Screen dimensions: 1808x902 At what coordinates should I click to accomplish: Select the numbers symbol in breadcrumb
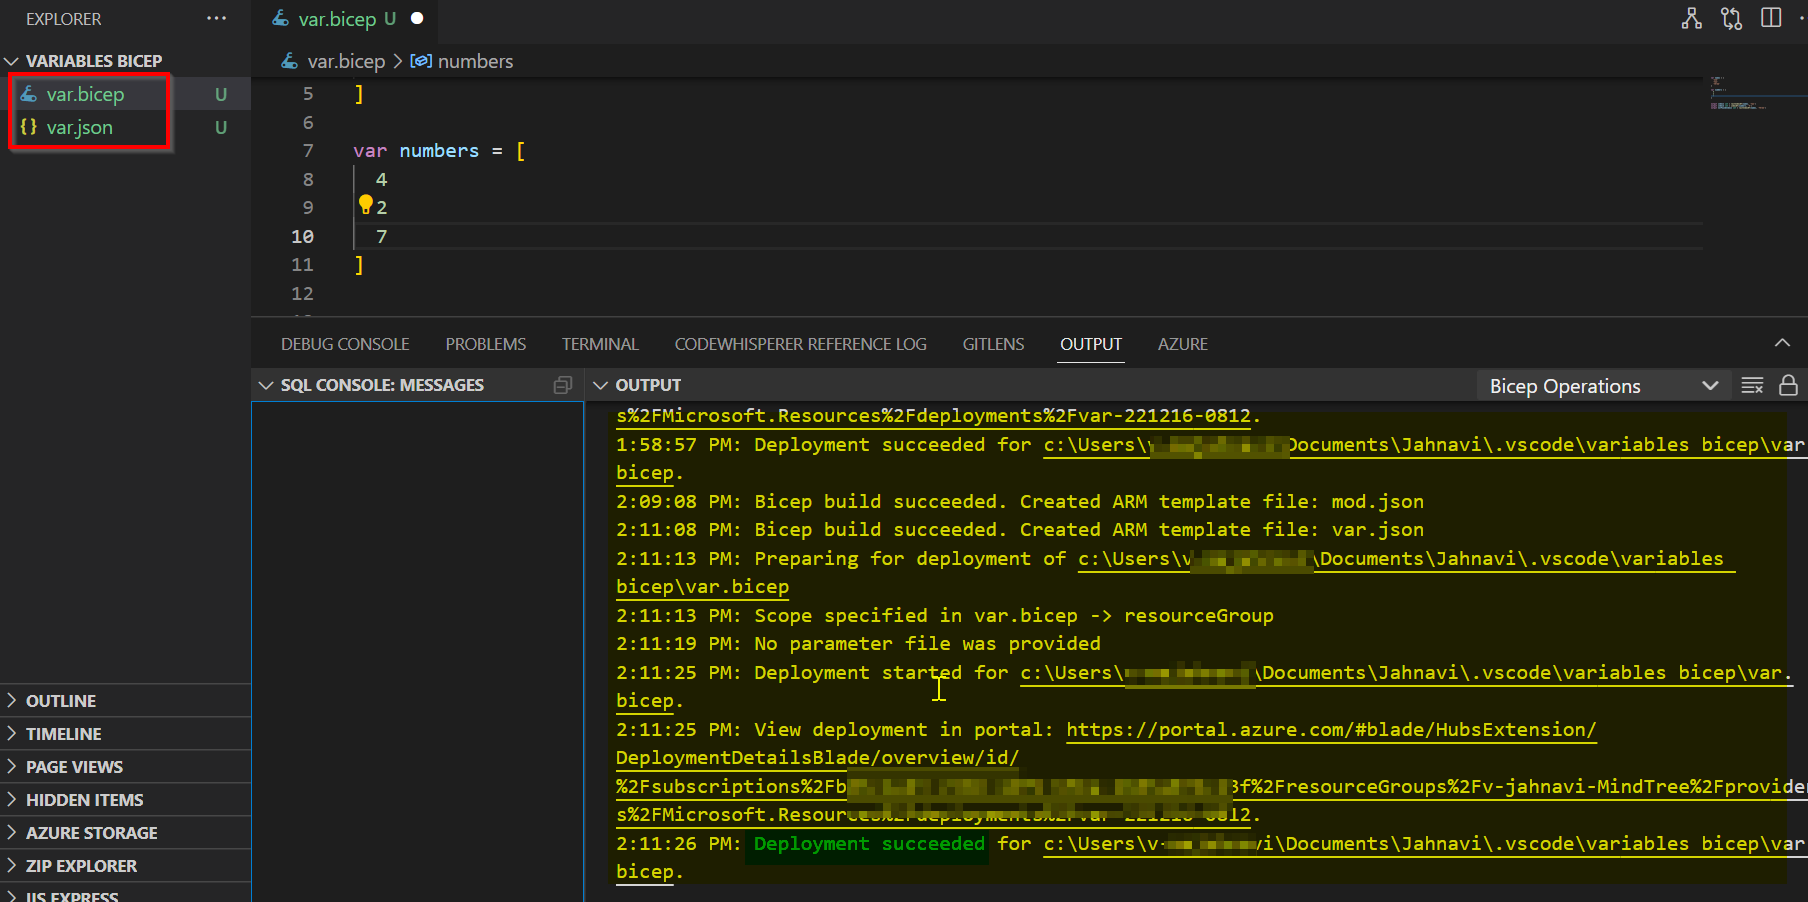[462, 61]
